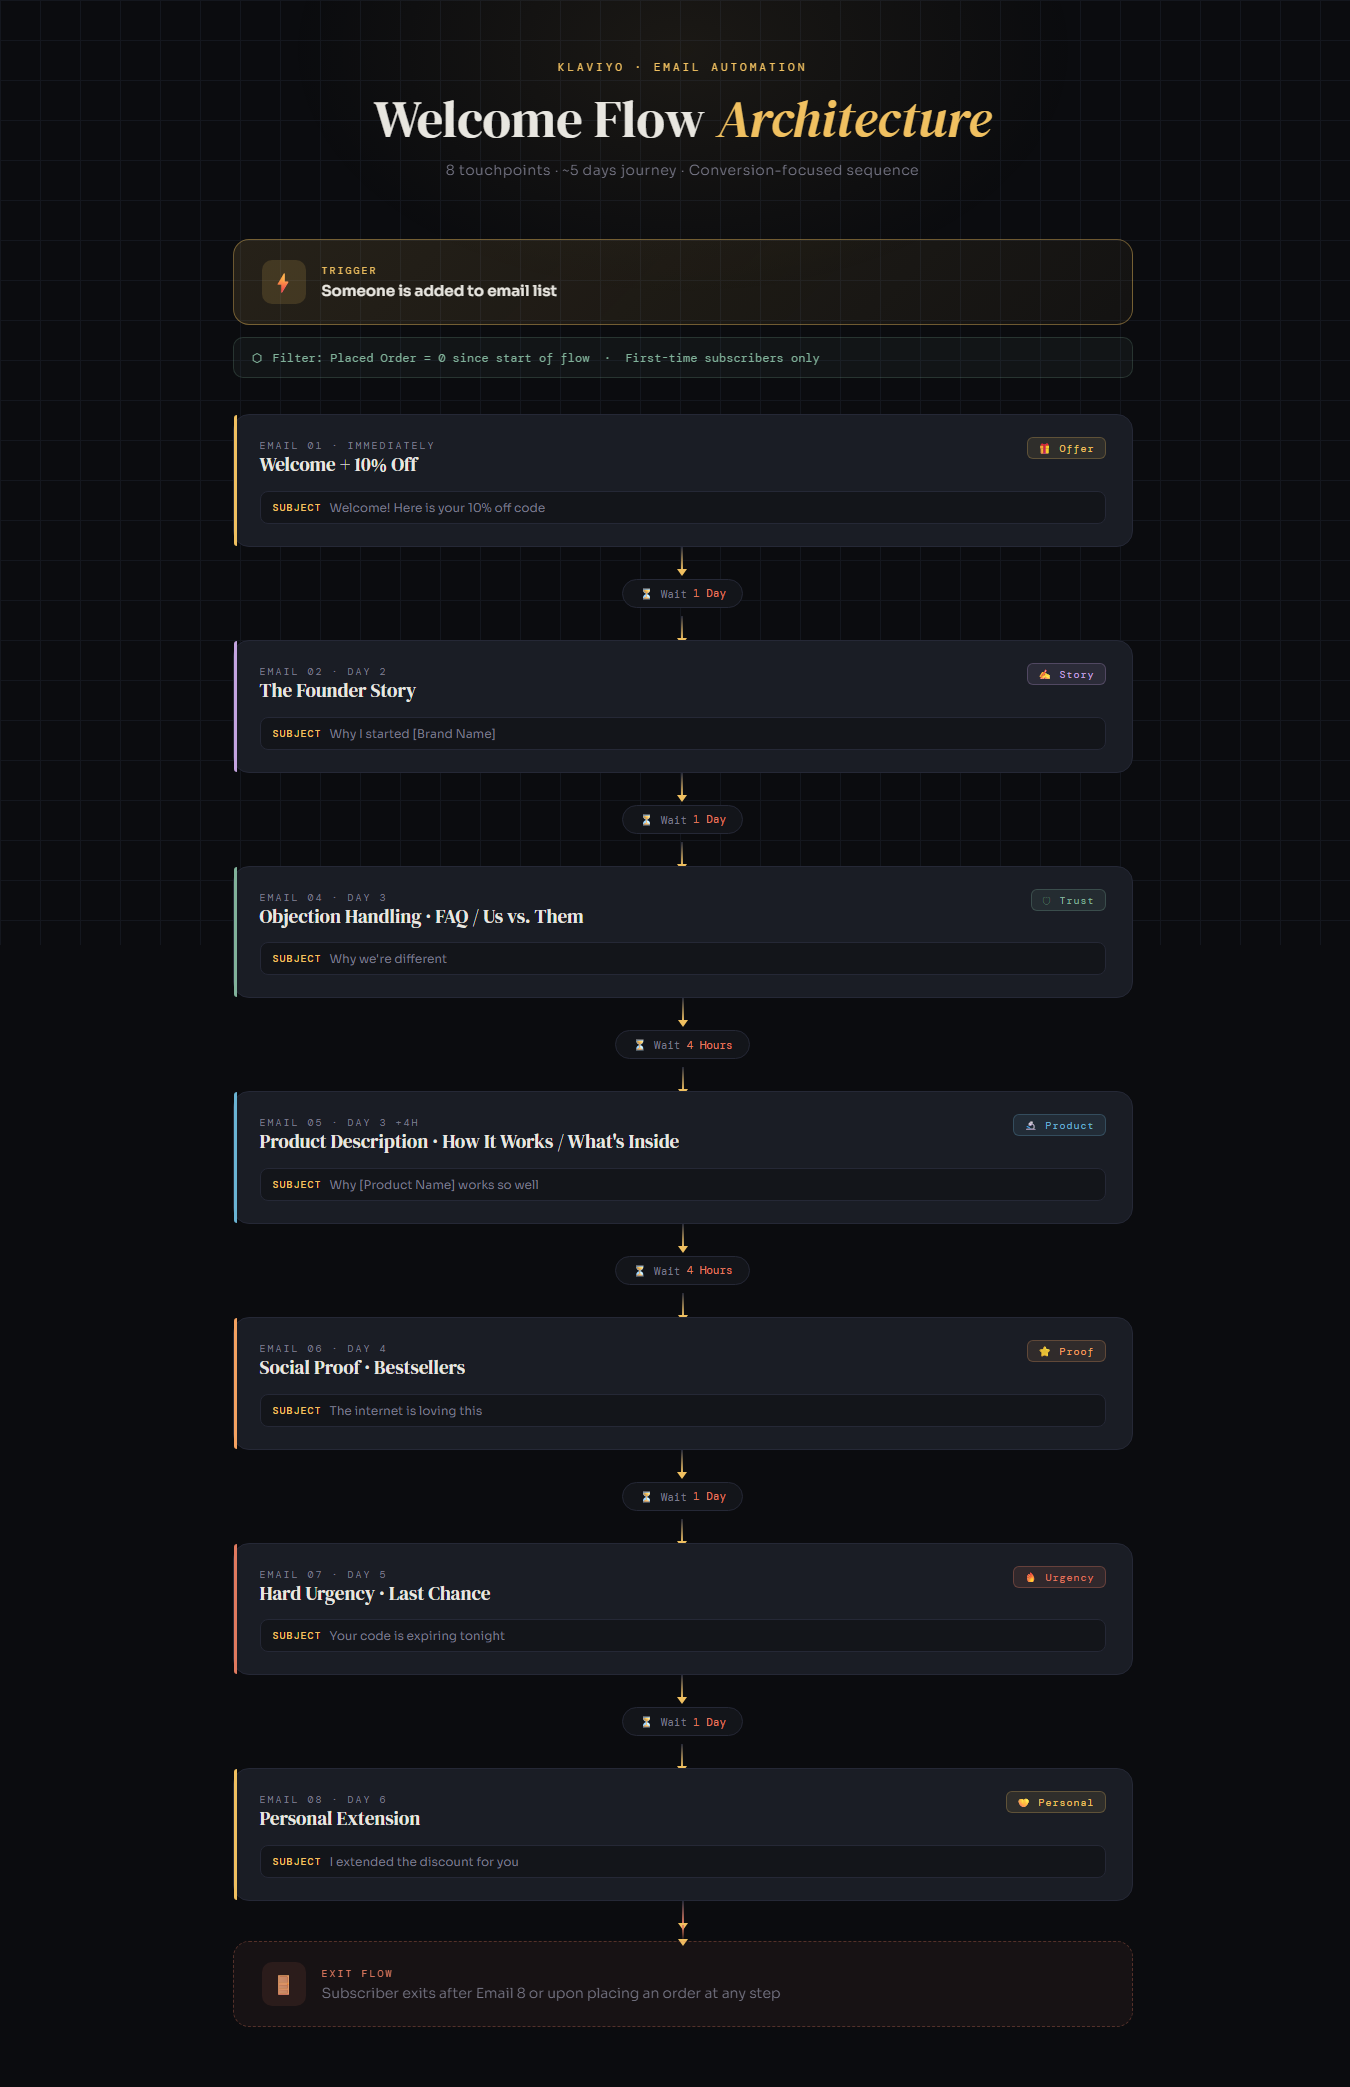Click the first Wait 4 Hours step
1350x2087 pixels.
tap(682, 1045)
